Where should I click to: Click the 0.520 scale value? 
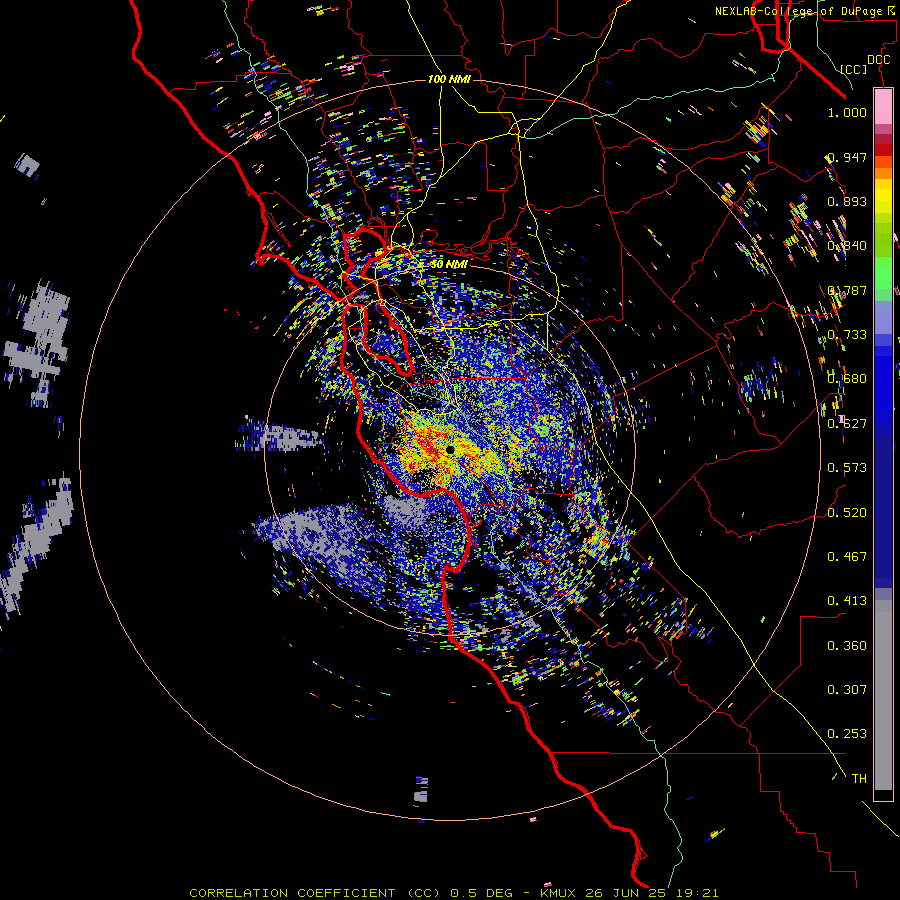847,513
